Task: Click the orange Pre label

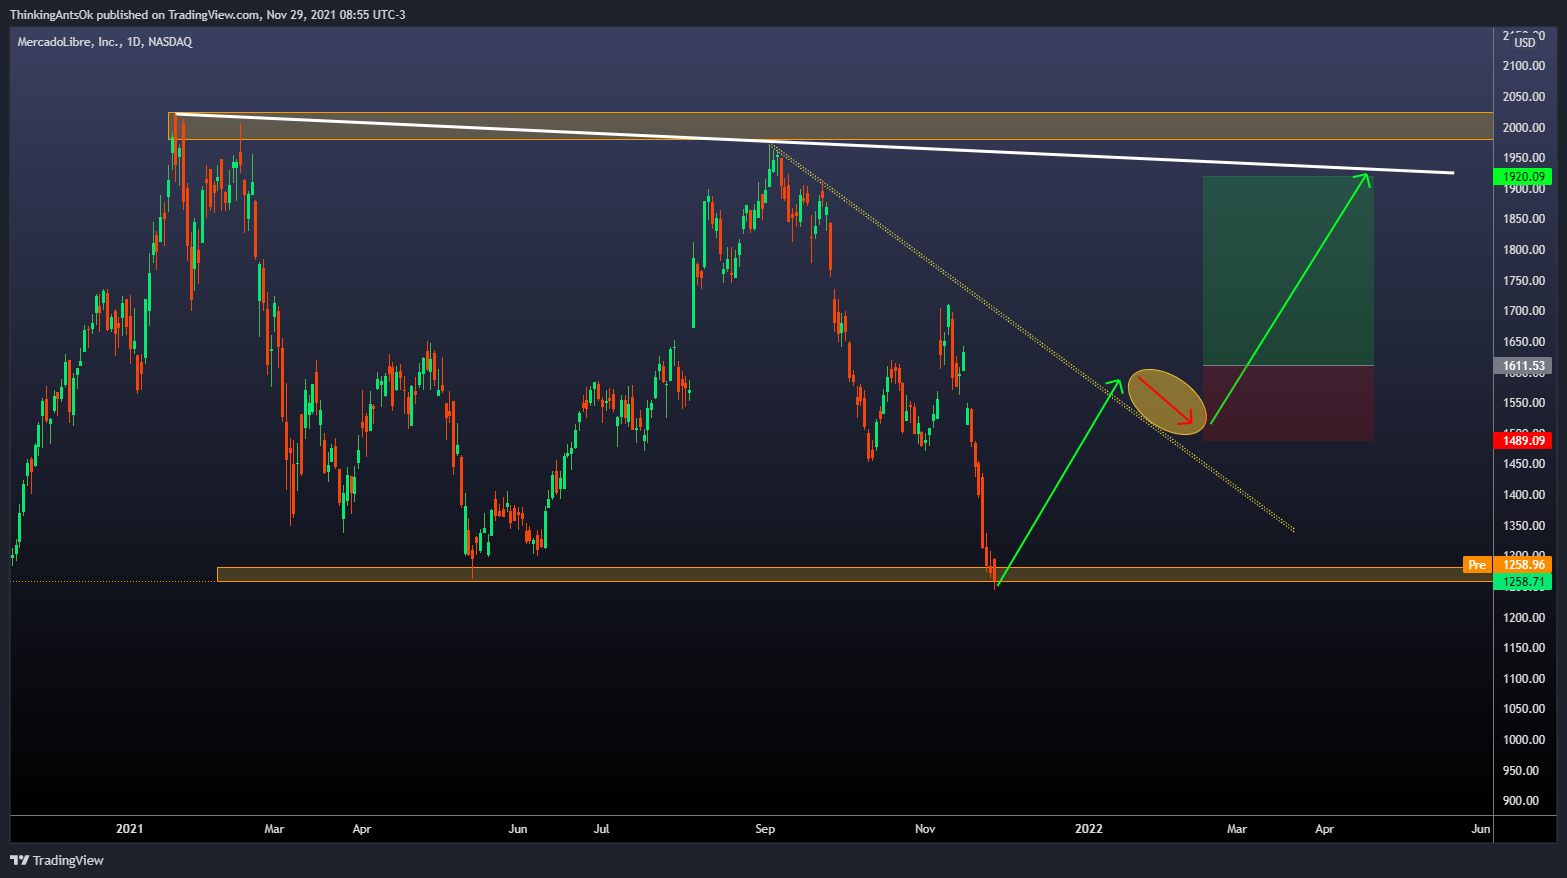Action: pyautogui.click(x=1477, y=565)
